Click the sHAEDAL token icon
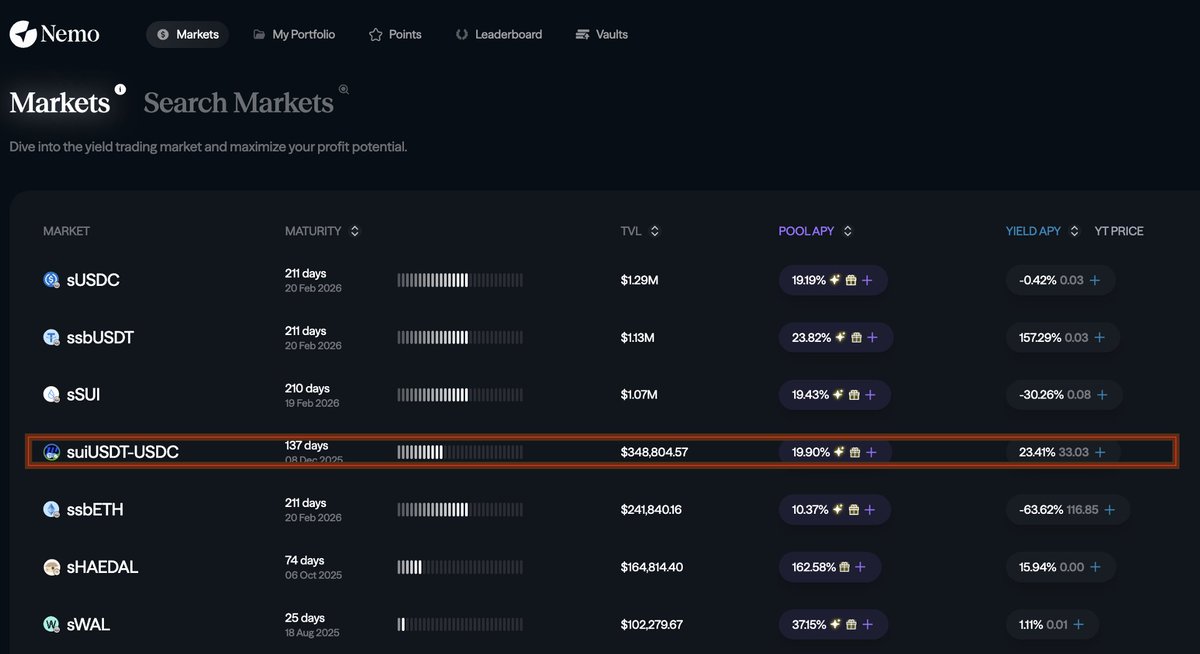The image size is (1200, 654). pos(51,567)
